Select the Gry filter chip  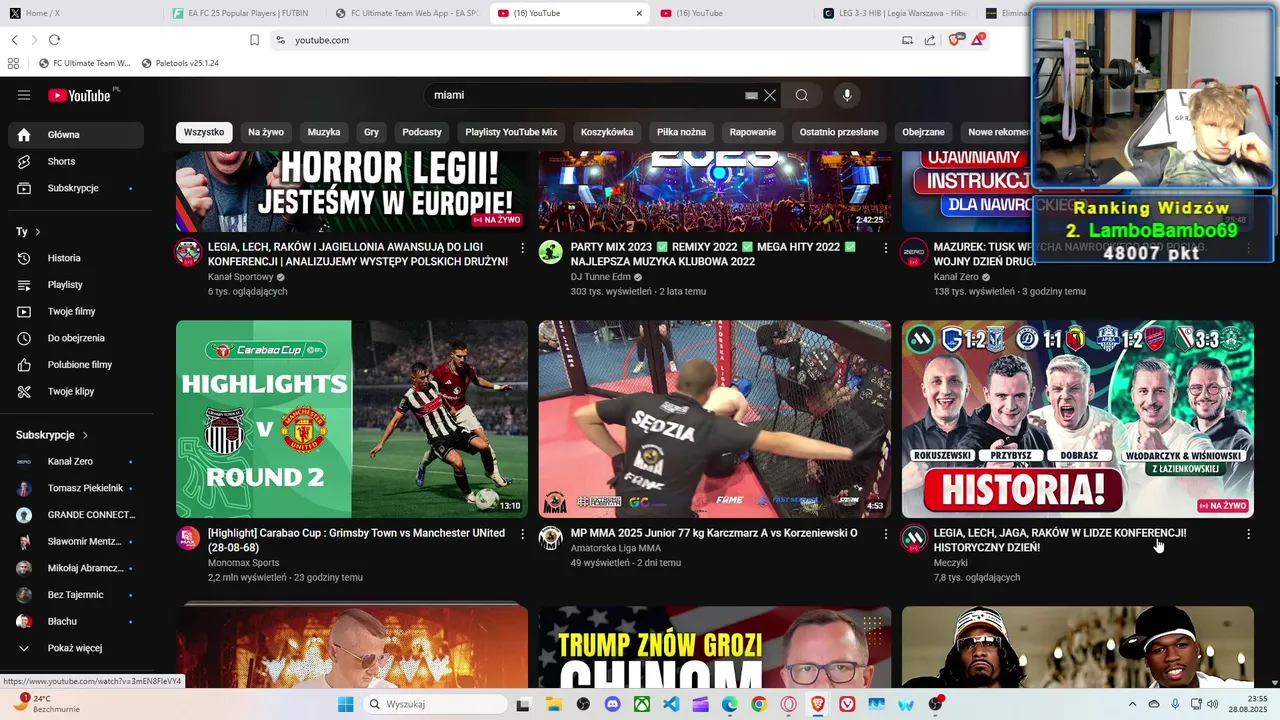click(x=372, y=132)
